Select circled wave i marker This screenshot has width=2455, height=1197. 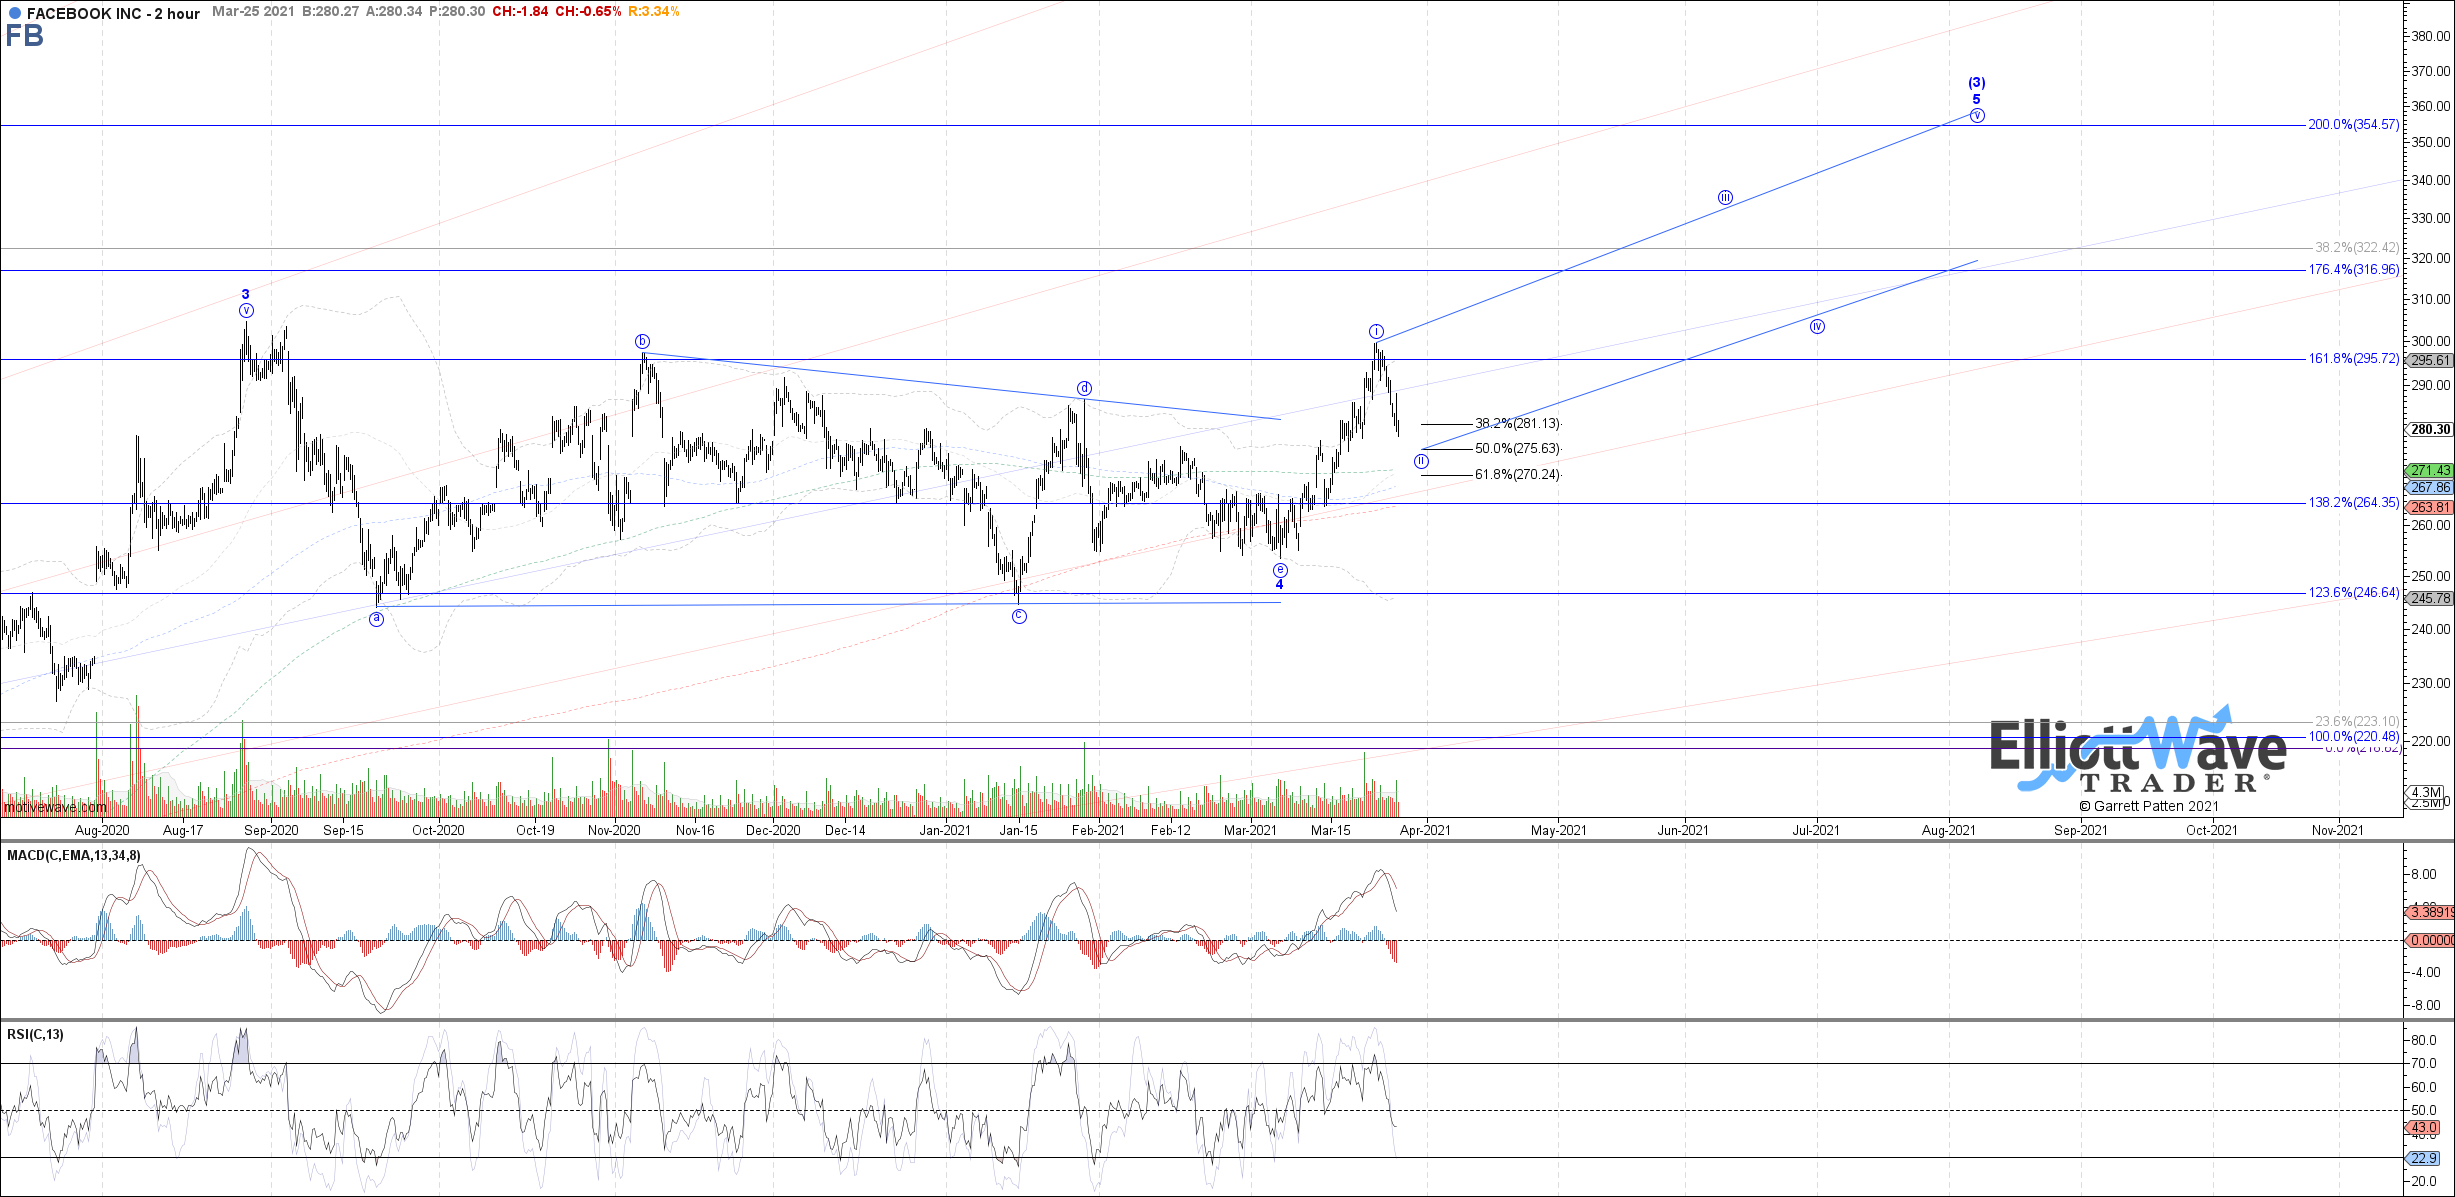click(1376, 331)
